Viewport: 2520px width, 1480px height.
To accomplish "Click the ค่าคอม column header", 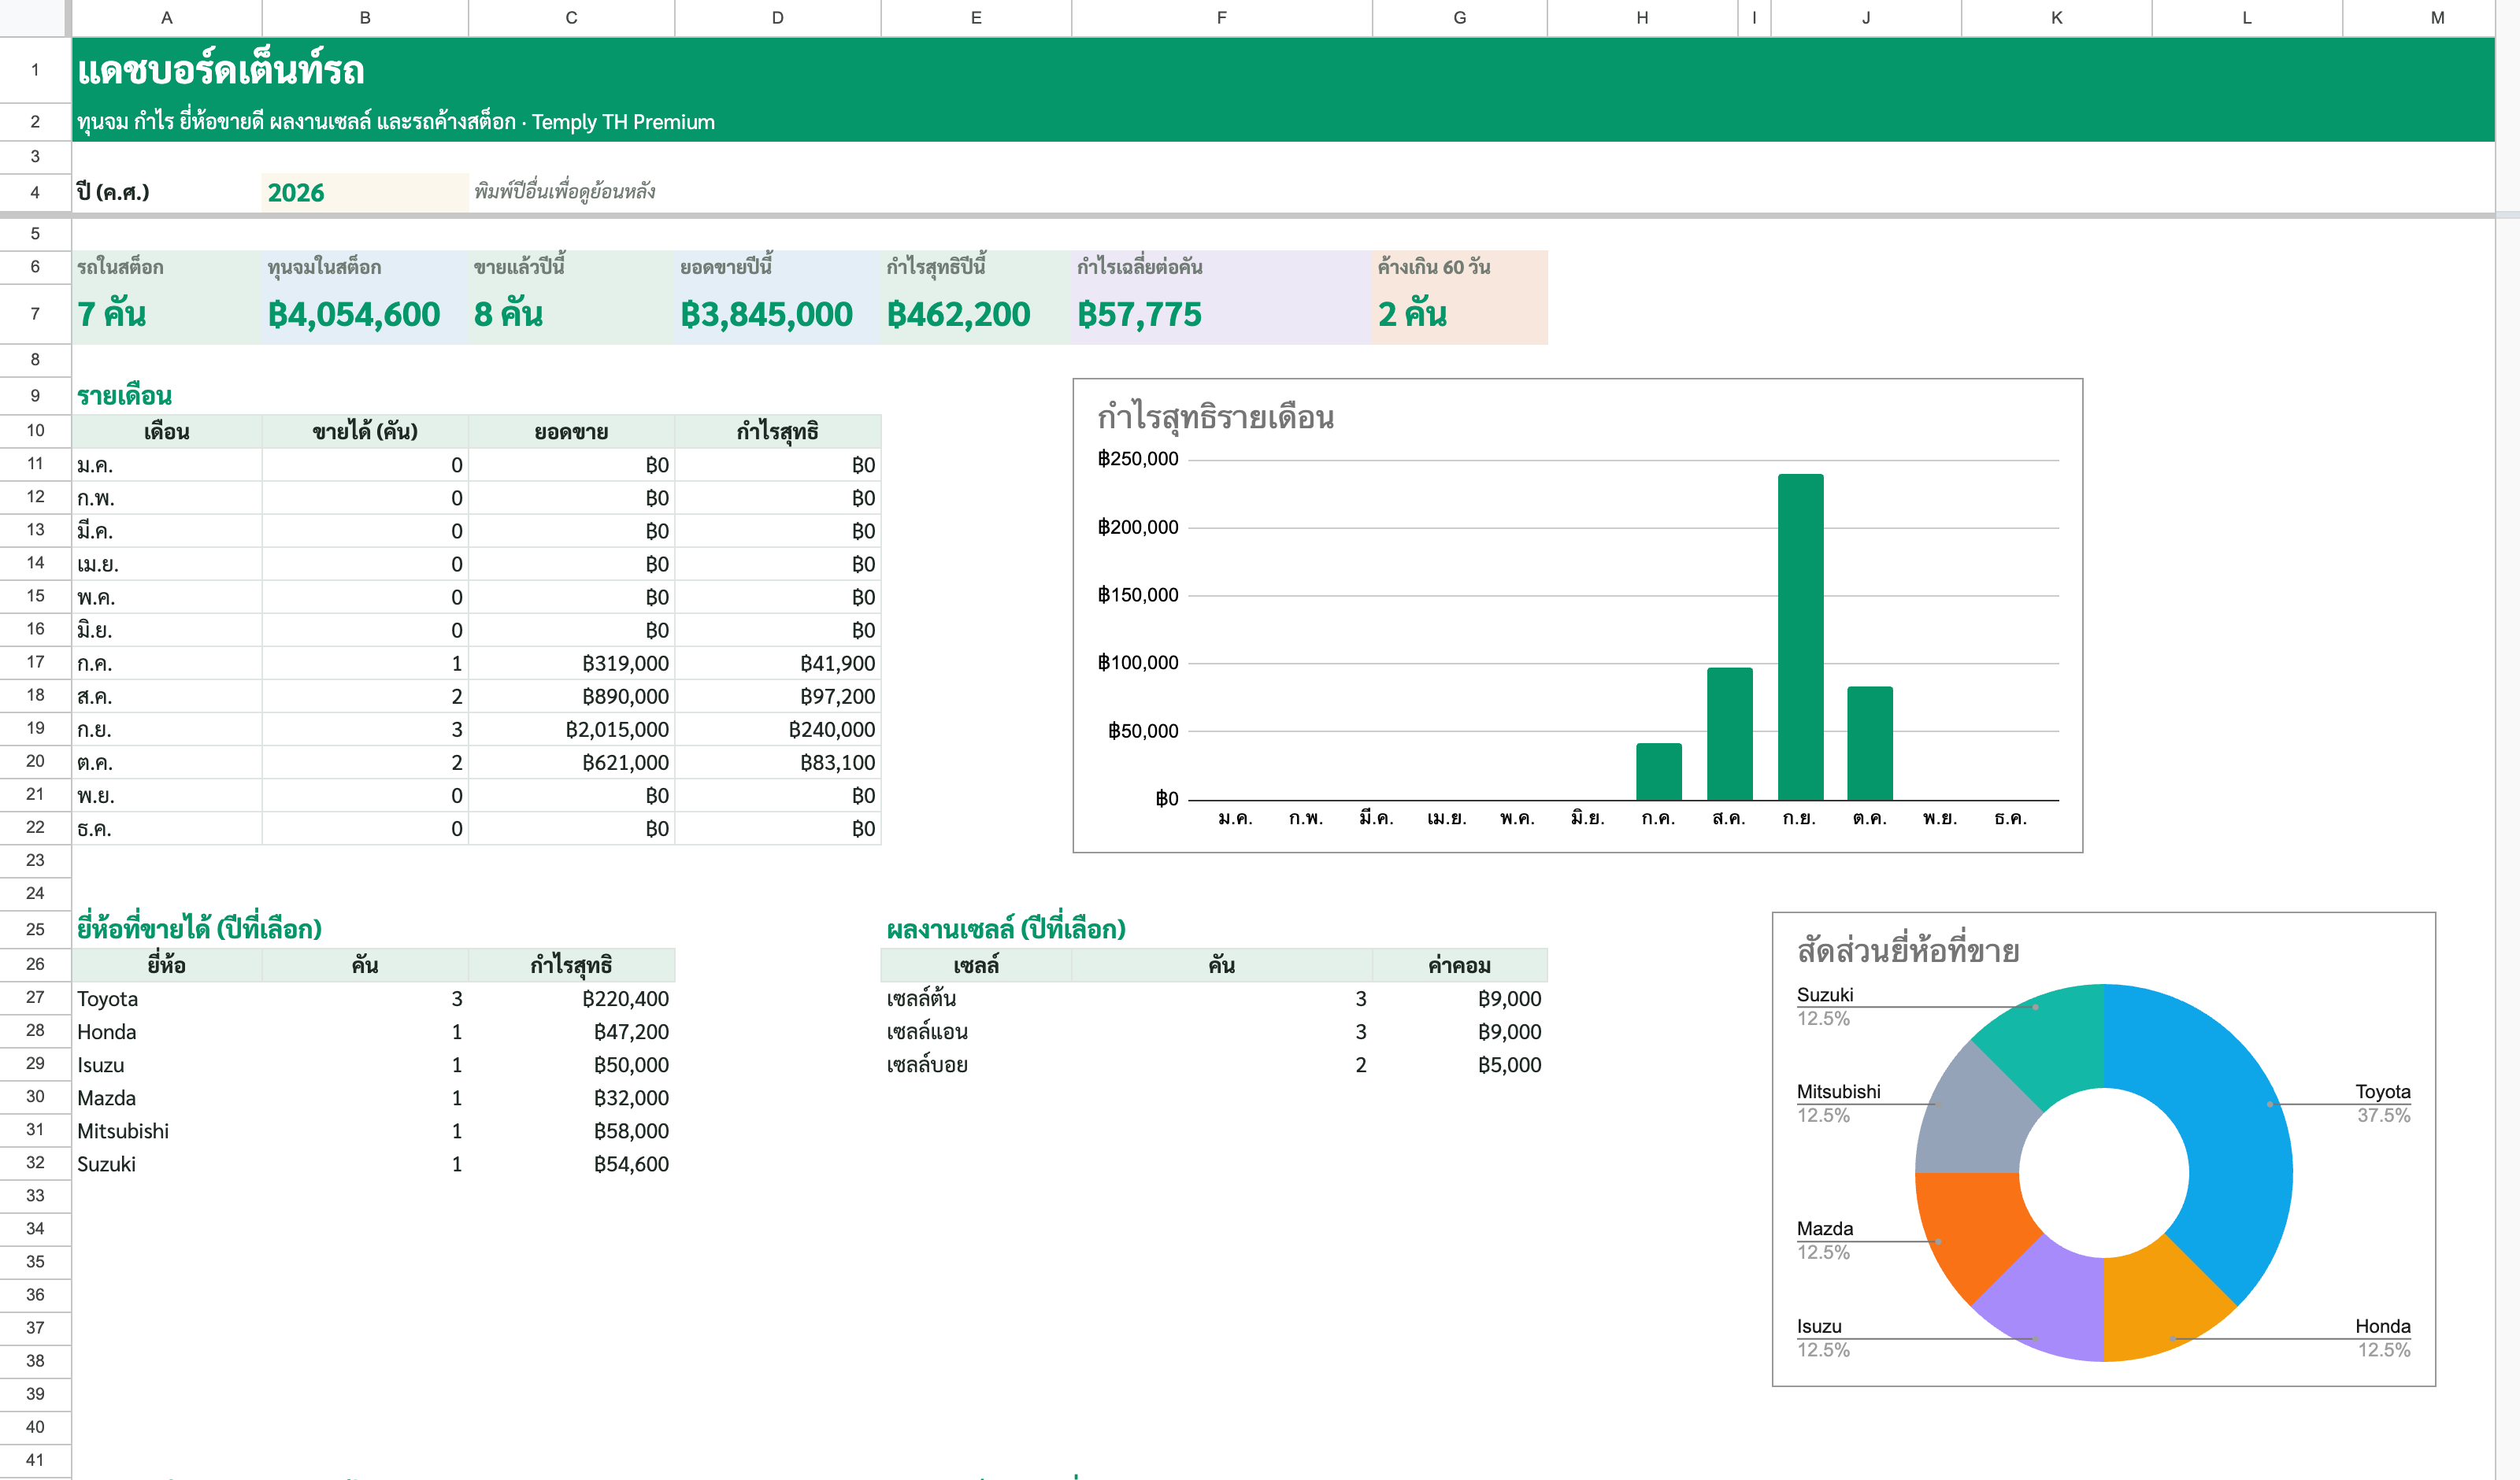I will pyautogui.click(x=1459, y=965).
